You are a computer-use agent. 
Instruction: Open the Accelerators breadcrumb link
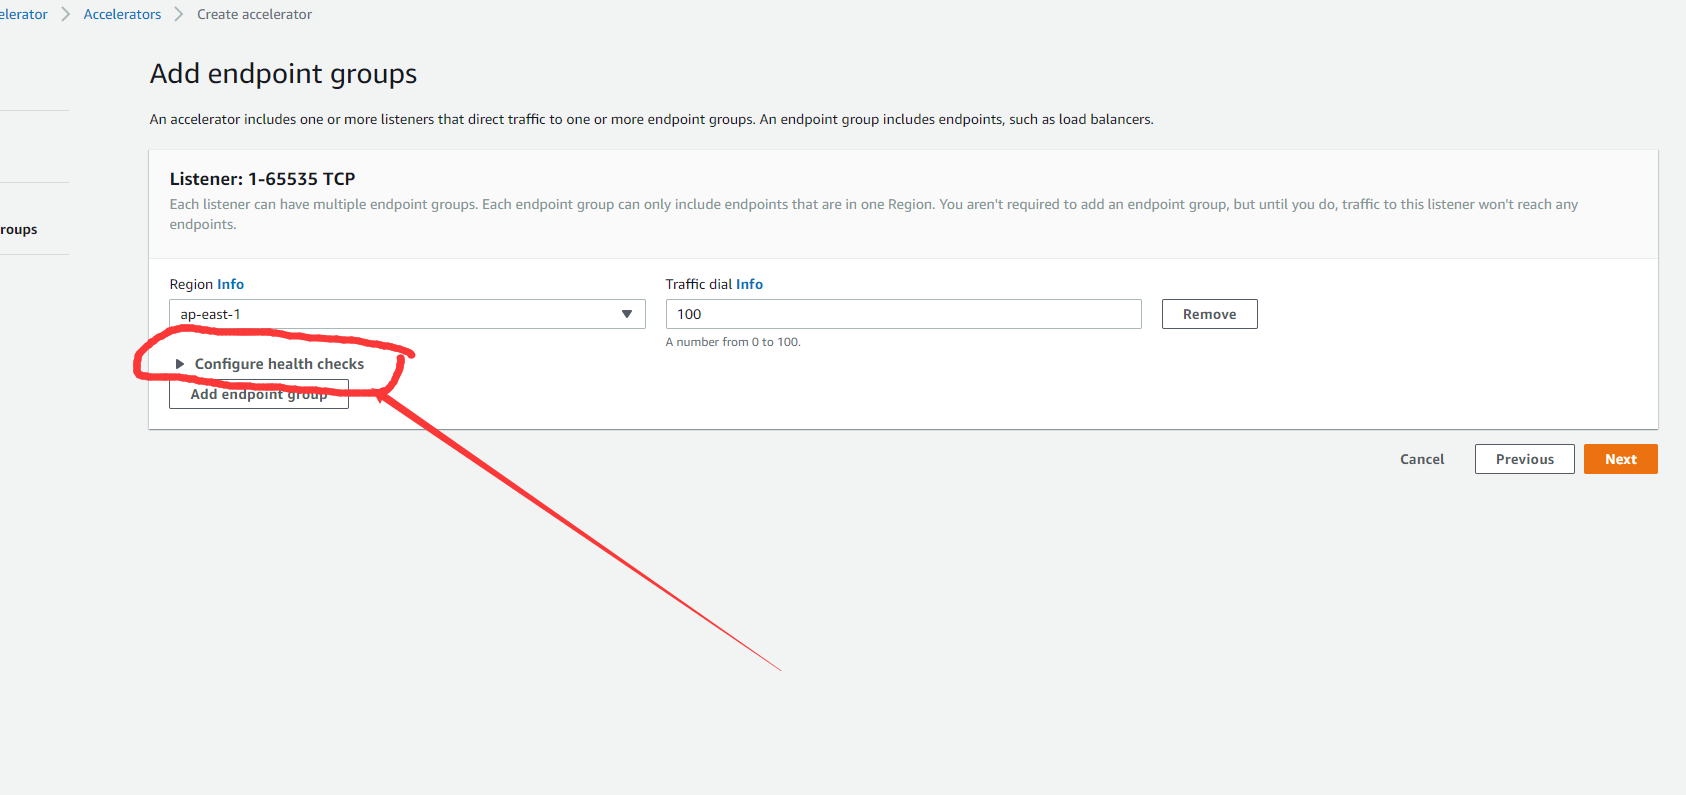pyautogui.click(x=122, y=14)
